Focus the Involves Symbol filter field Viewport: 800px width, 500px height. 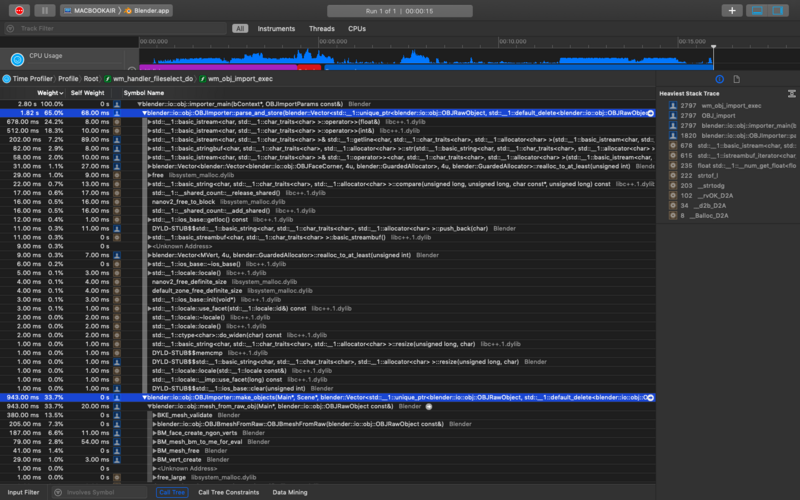click(99, 492)
